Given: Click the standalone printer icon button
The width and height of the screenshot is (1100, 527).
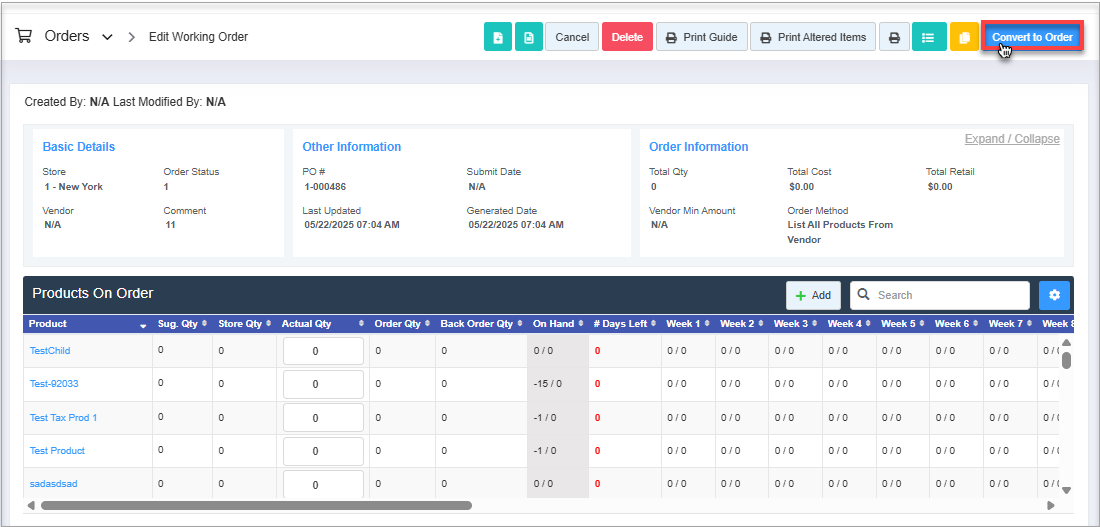Looking at the screenshot, I should point(894,37).
